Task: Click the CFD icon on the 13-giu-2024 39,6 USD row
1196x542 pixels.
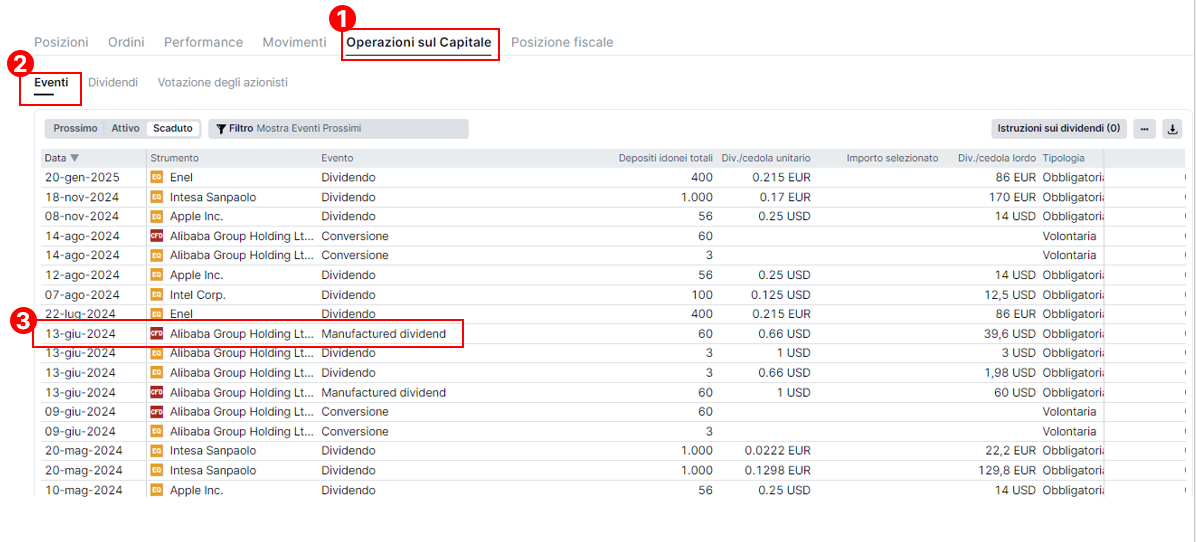Action: 156,334
